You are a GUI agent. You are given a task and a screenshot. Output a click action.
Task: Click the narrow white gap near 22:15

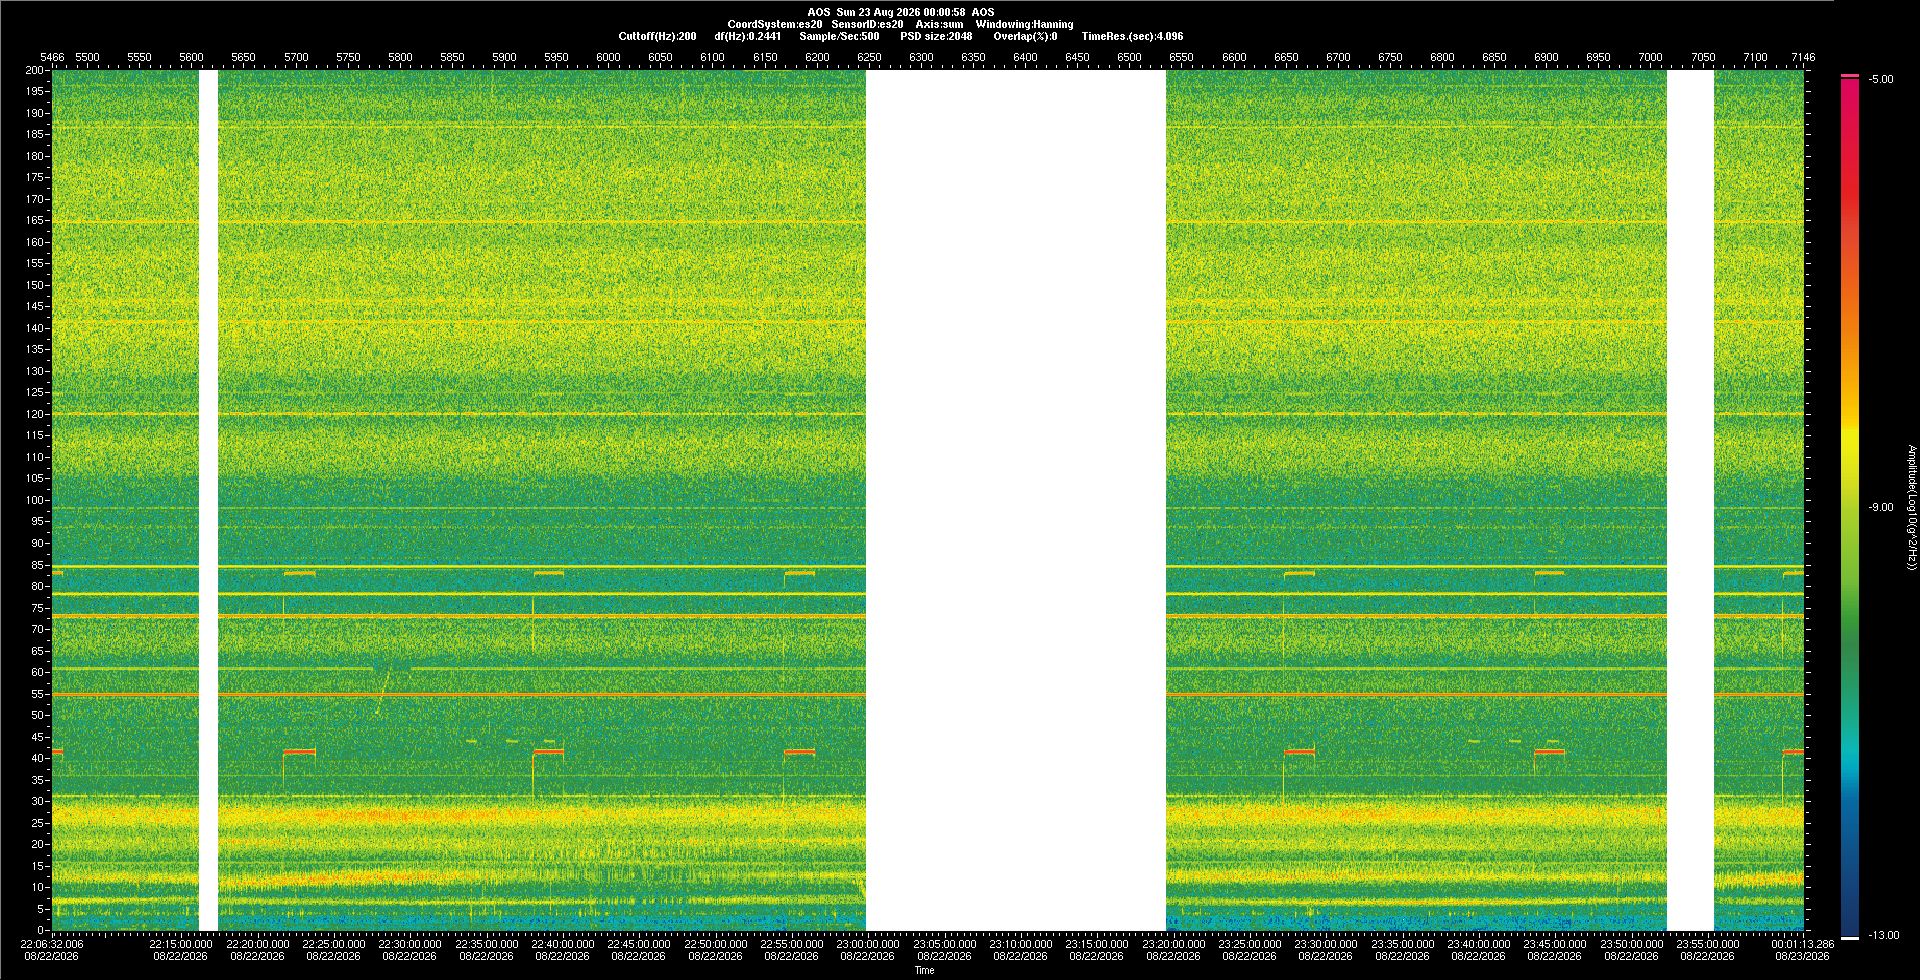tap(208, 500)
